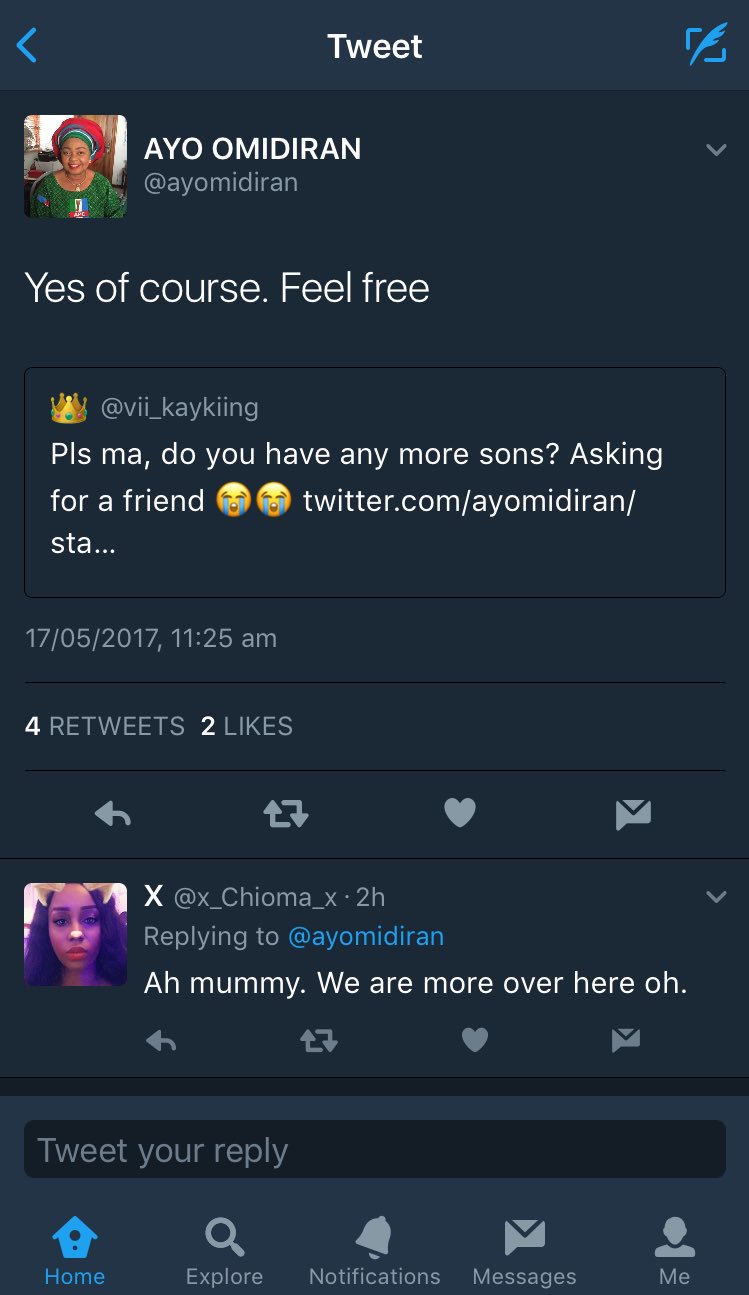The image size is (749, 1295).
Task: Like x_Chioma_x's reply with the heart
Action: click(474, 1041)
